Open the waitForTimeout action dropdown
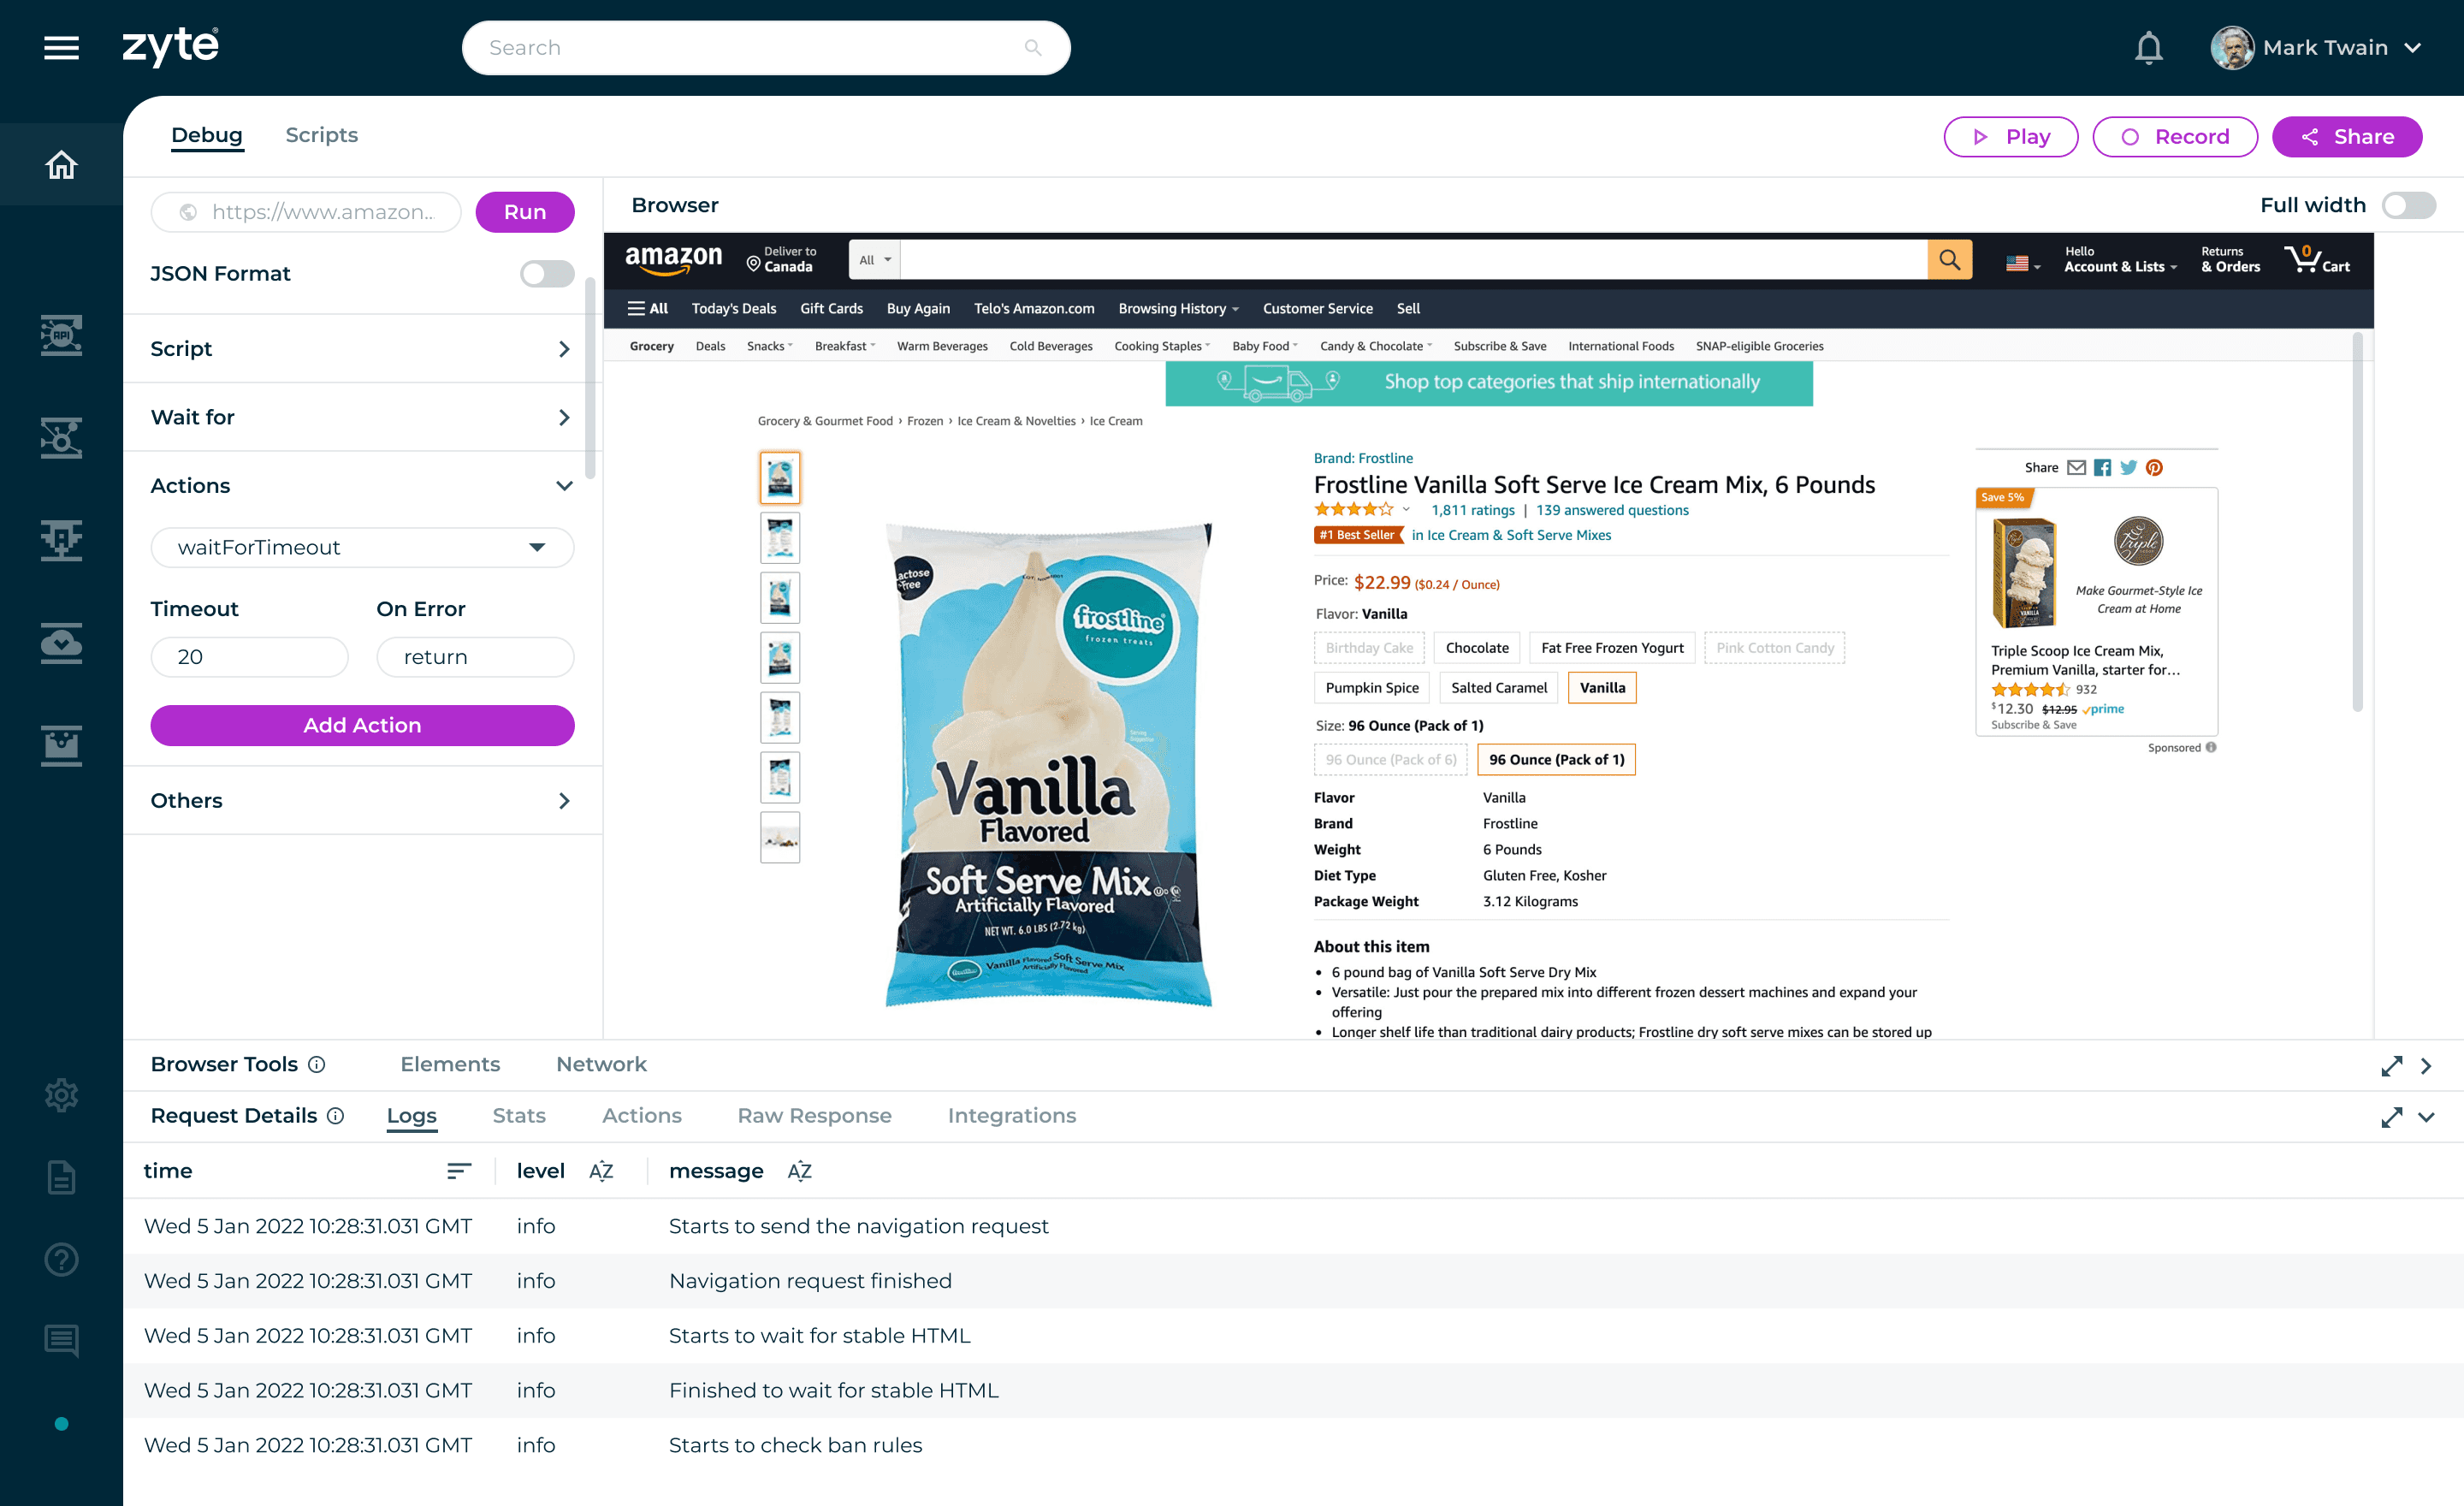The width and height of the screenshot is (2464, 1506). (x=362, y=547)
